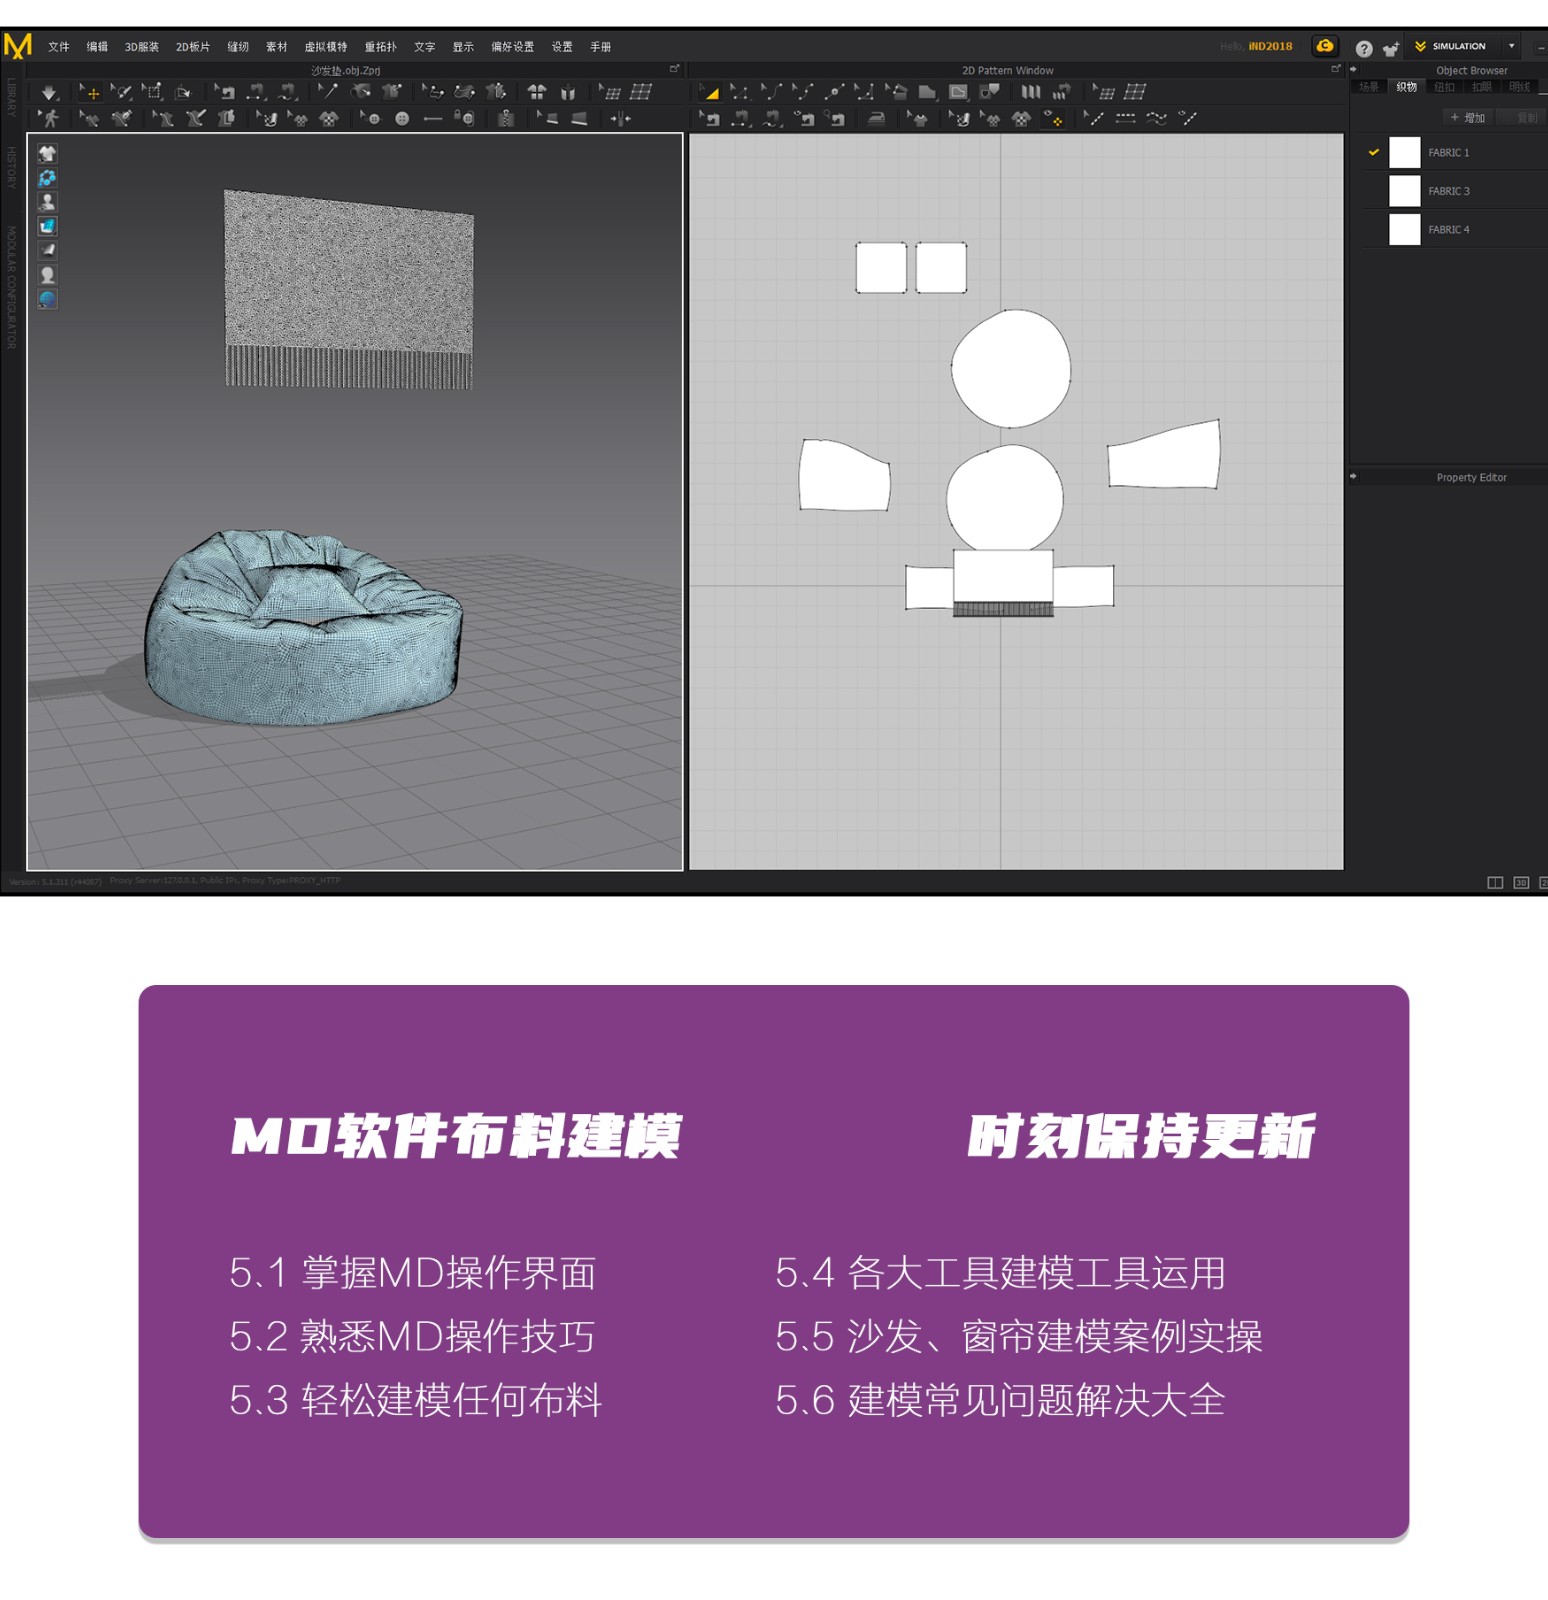Click the yellow cloud account icon
Image resolution: width=1548 pixels, height=1600 pixels.
pos(1324,46)
